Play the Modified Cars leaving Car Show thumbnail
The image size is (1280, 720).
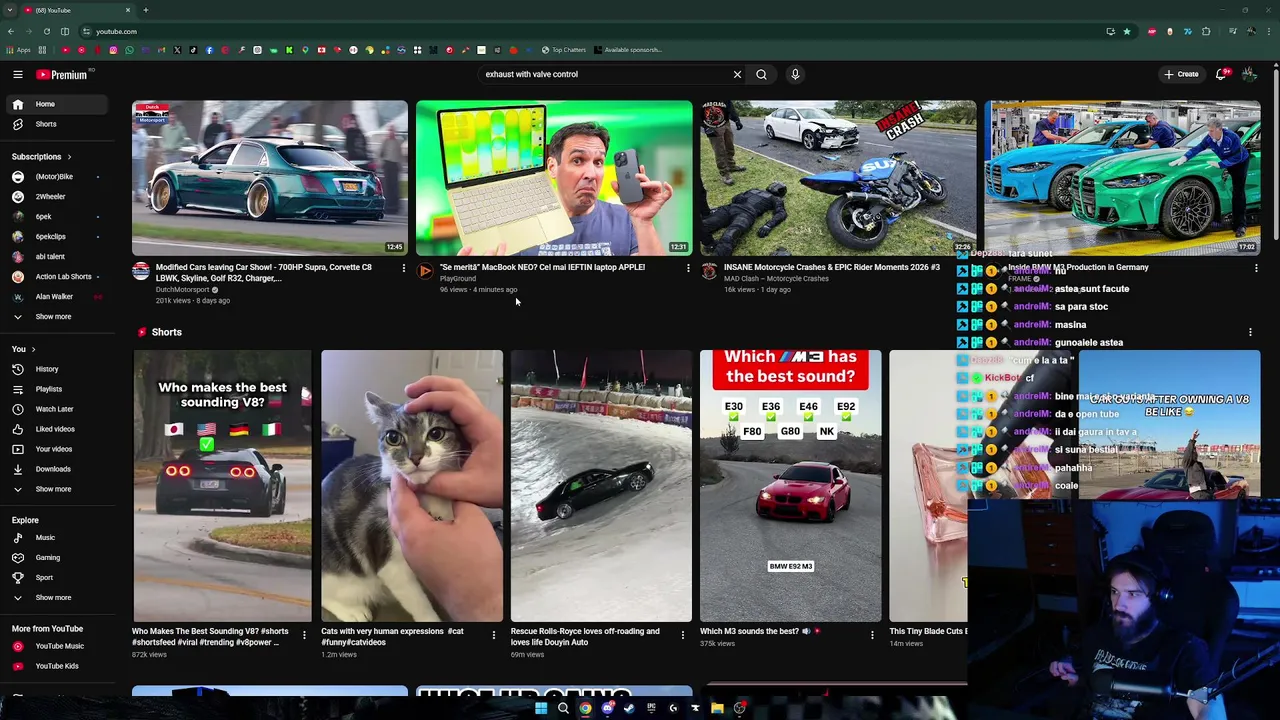tap(270, 178)
